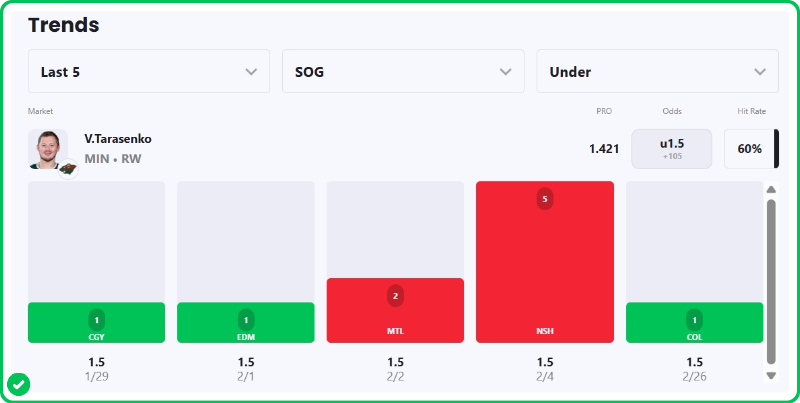Click the green checkmark icon in corner
Screen dimensions: 800x403
(18, 384)
